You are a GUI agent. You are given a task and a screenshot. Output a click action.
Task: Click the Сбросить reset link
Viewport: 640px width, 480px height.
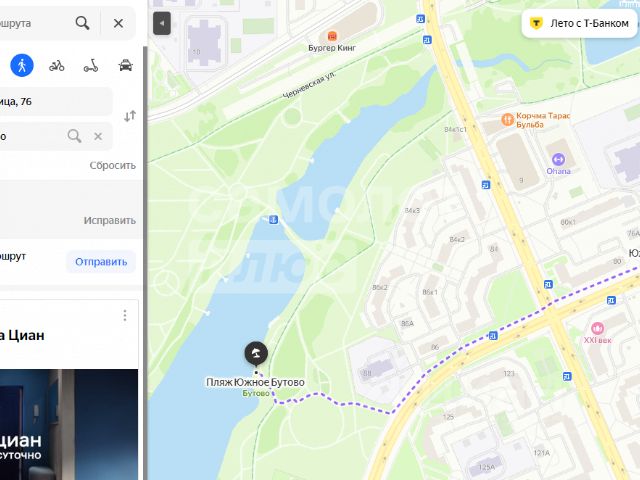click(113, 165)
